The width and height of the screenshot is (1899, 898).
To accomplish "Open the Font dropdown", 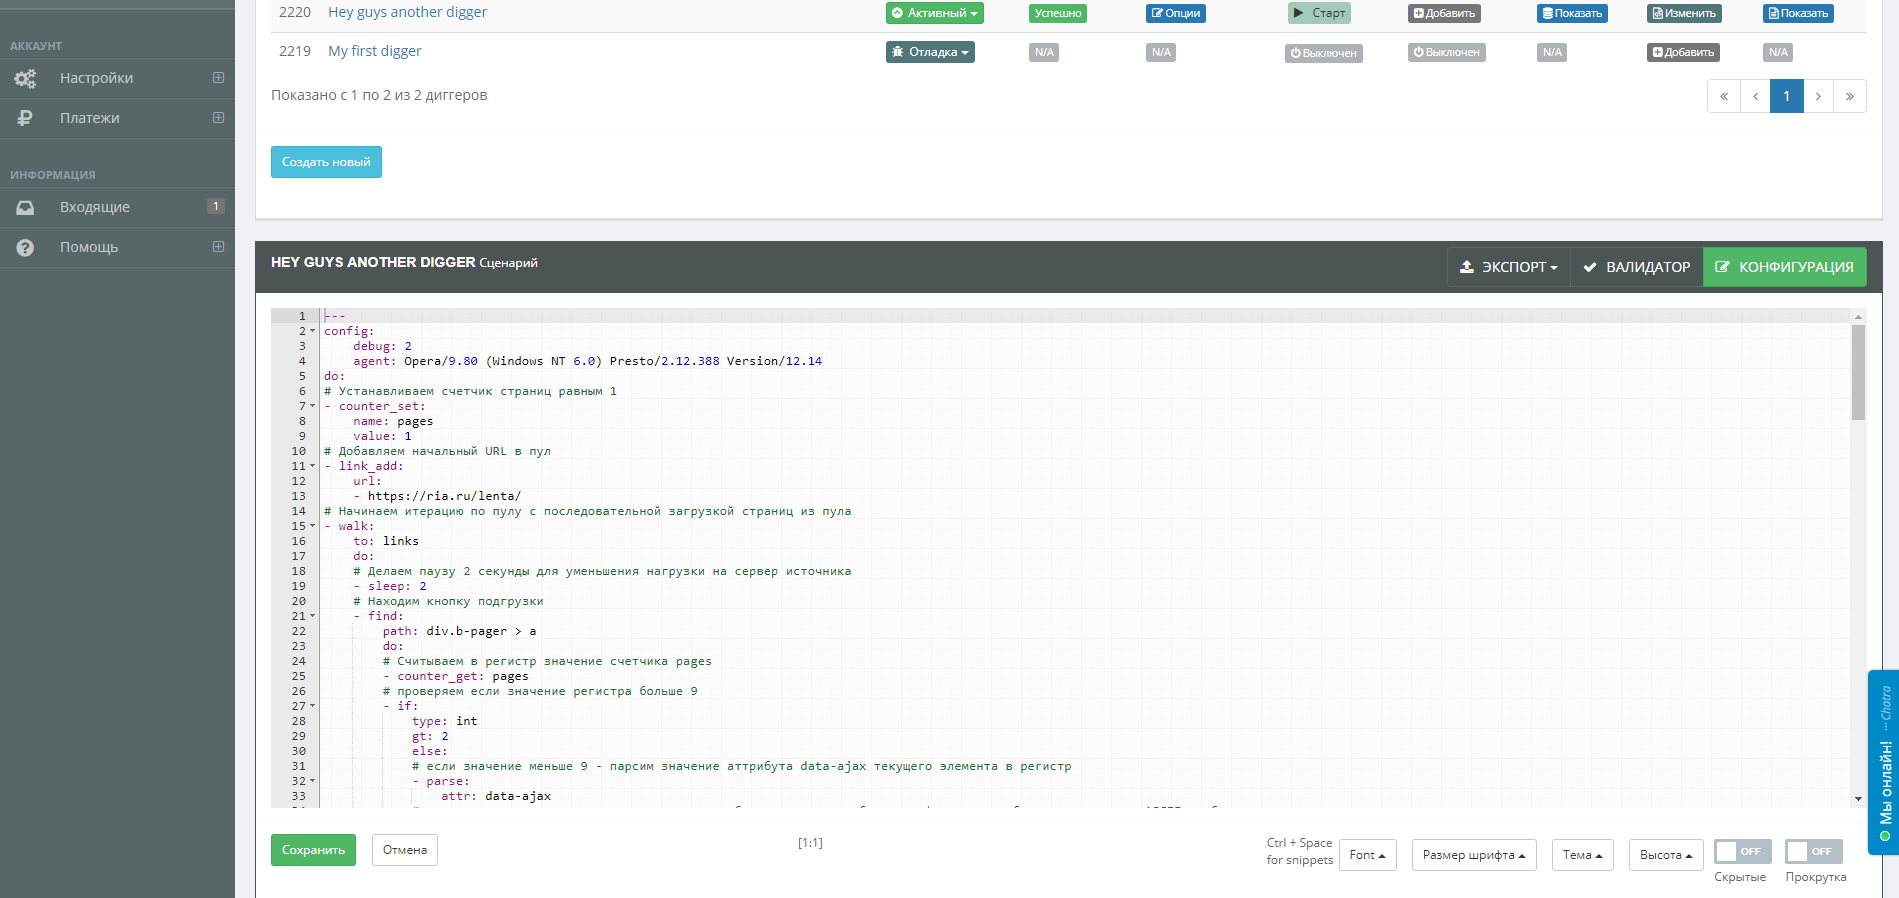I will tap(1367, 855).
